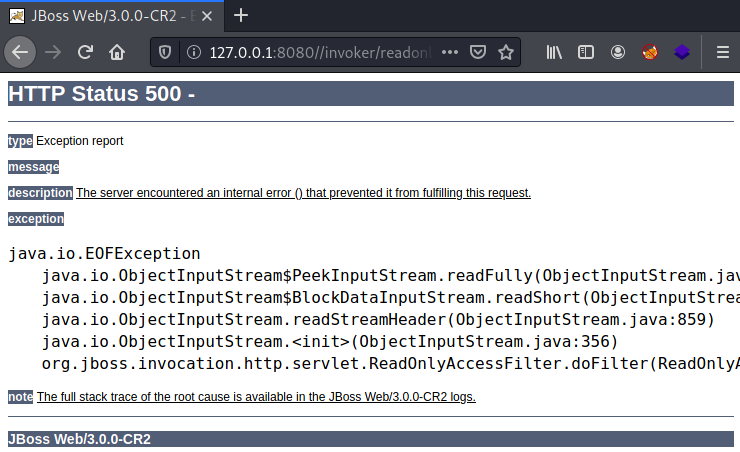Viewport: 740px width, 452px height.
Task: Click the JBoss Web/3.0.0-CR2 footer heading
Action: (x=370, y=439)
